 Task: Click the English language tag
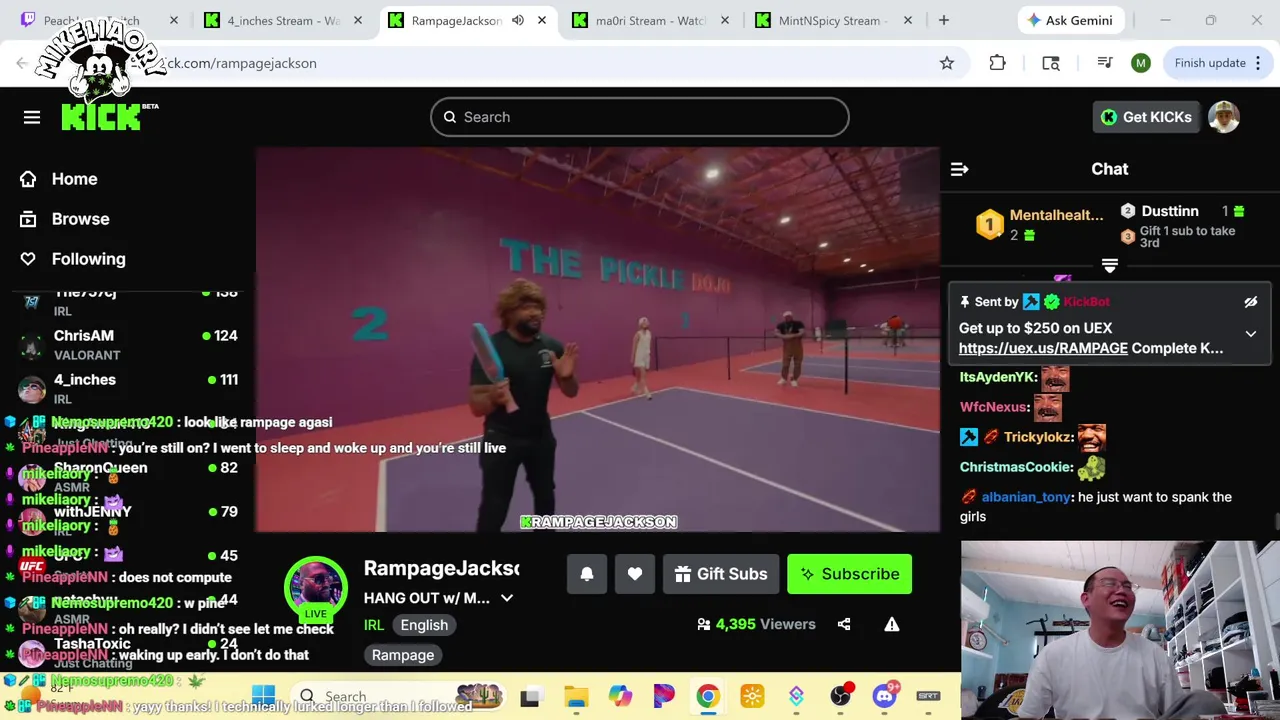[424, 625]
